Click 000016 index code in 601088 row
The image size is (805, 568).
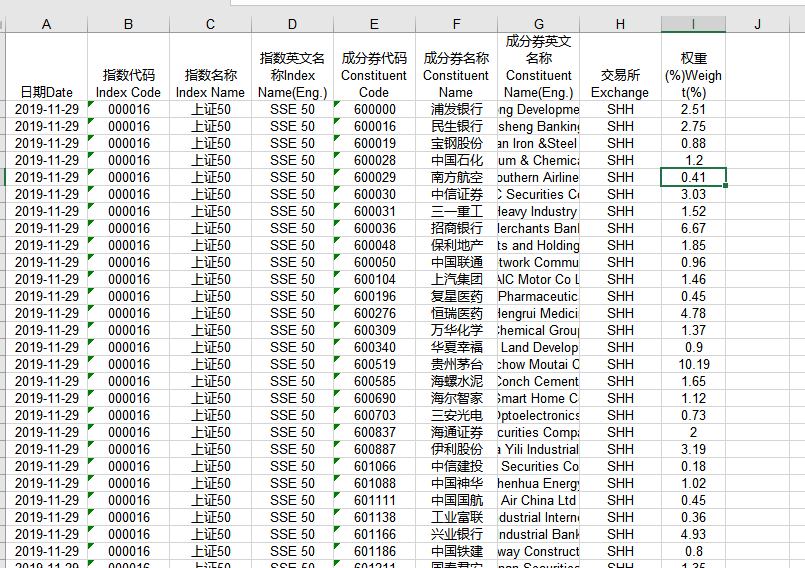[x=128, y=483]
